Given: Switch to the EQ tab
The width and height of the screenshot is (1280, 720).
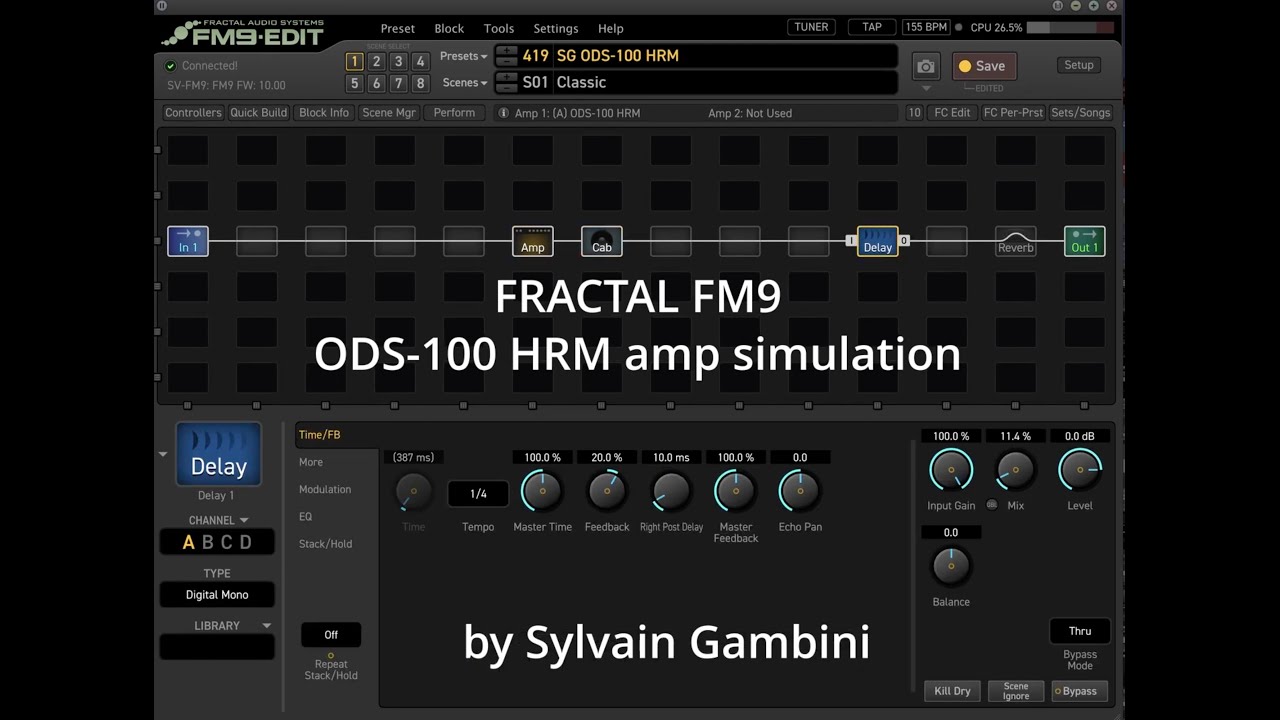Looking at the screenshot, I should [305, 516].
